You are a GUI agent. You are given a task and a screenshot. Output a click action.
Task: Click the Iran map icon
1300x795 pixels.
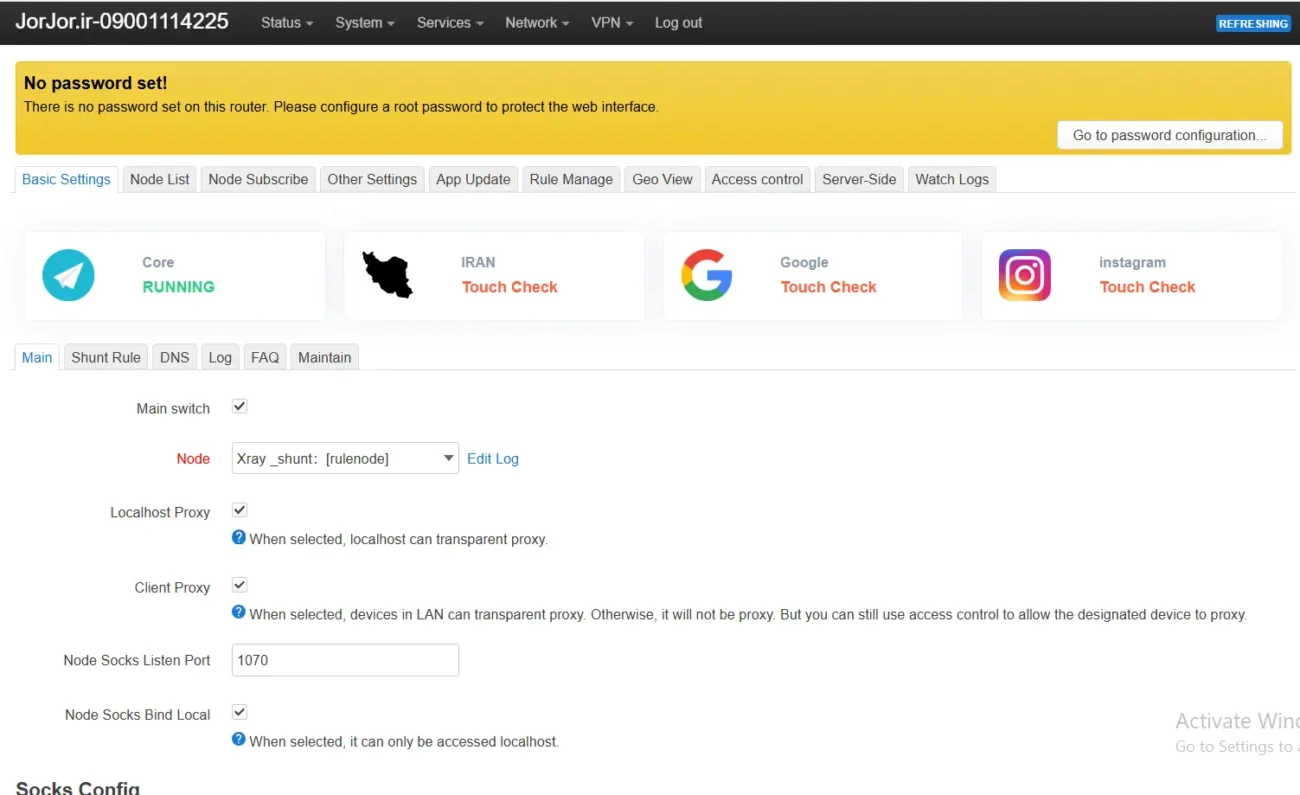(x=388, y=275)
